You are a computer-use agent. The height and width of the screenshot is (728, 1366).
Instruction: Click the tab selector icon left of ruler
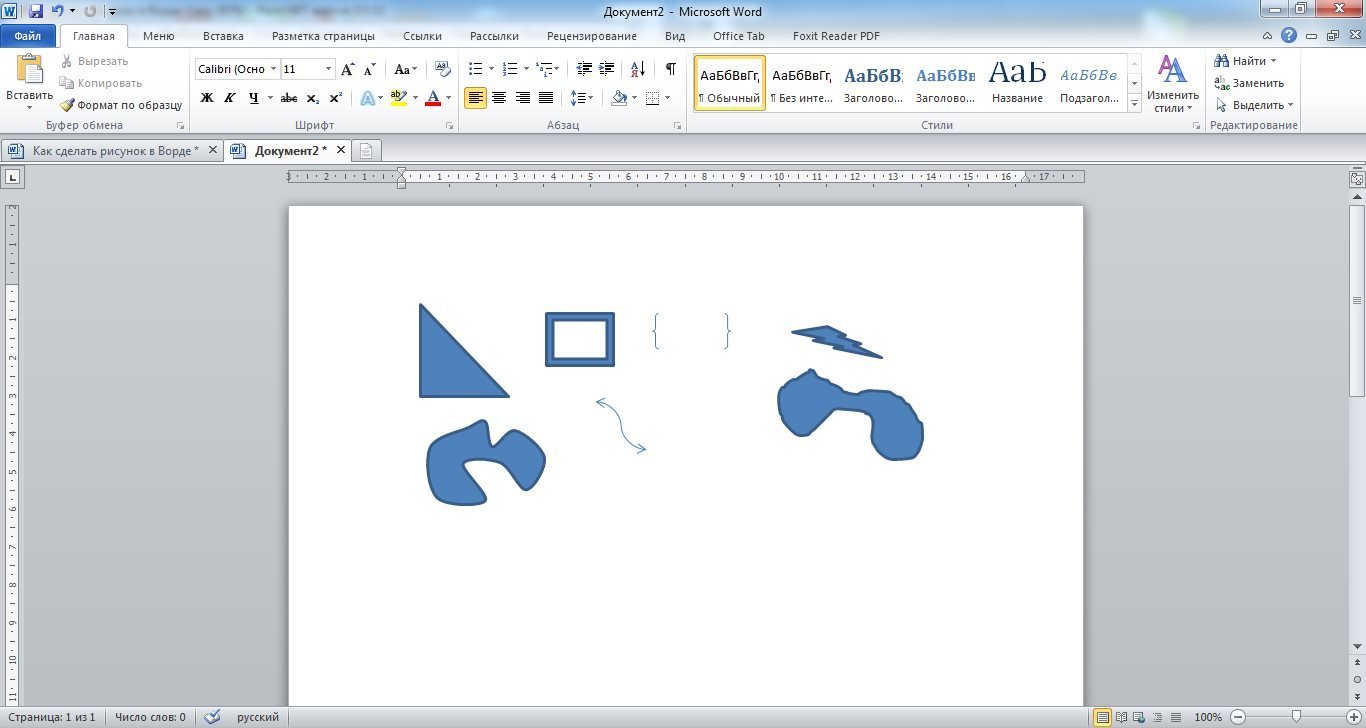pos(13,178)
